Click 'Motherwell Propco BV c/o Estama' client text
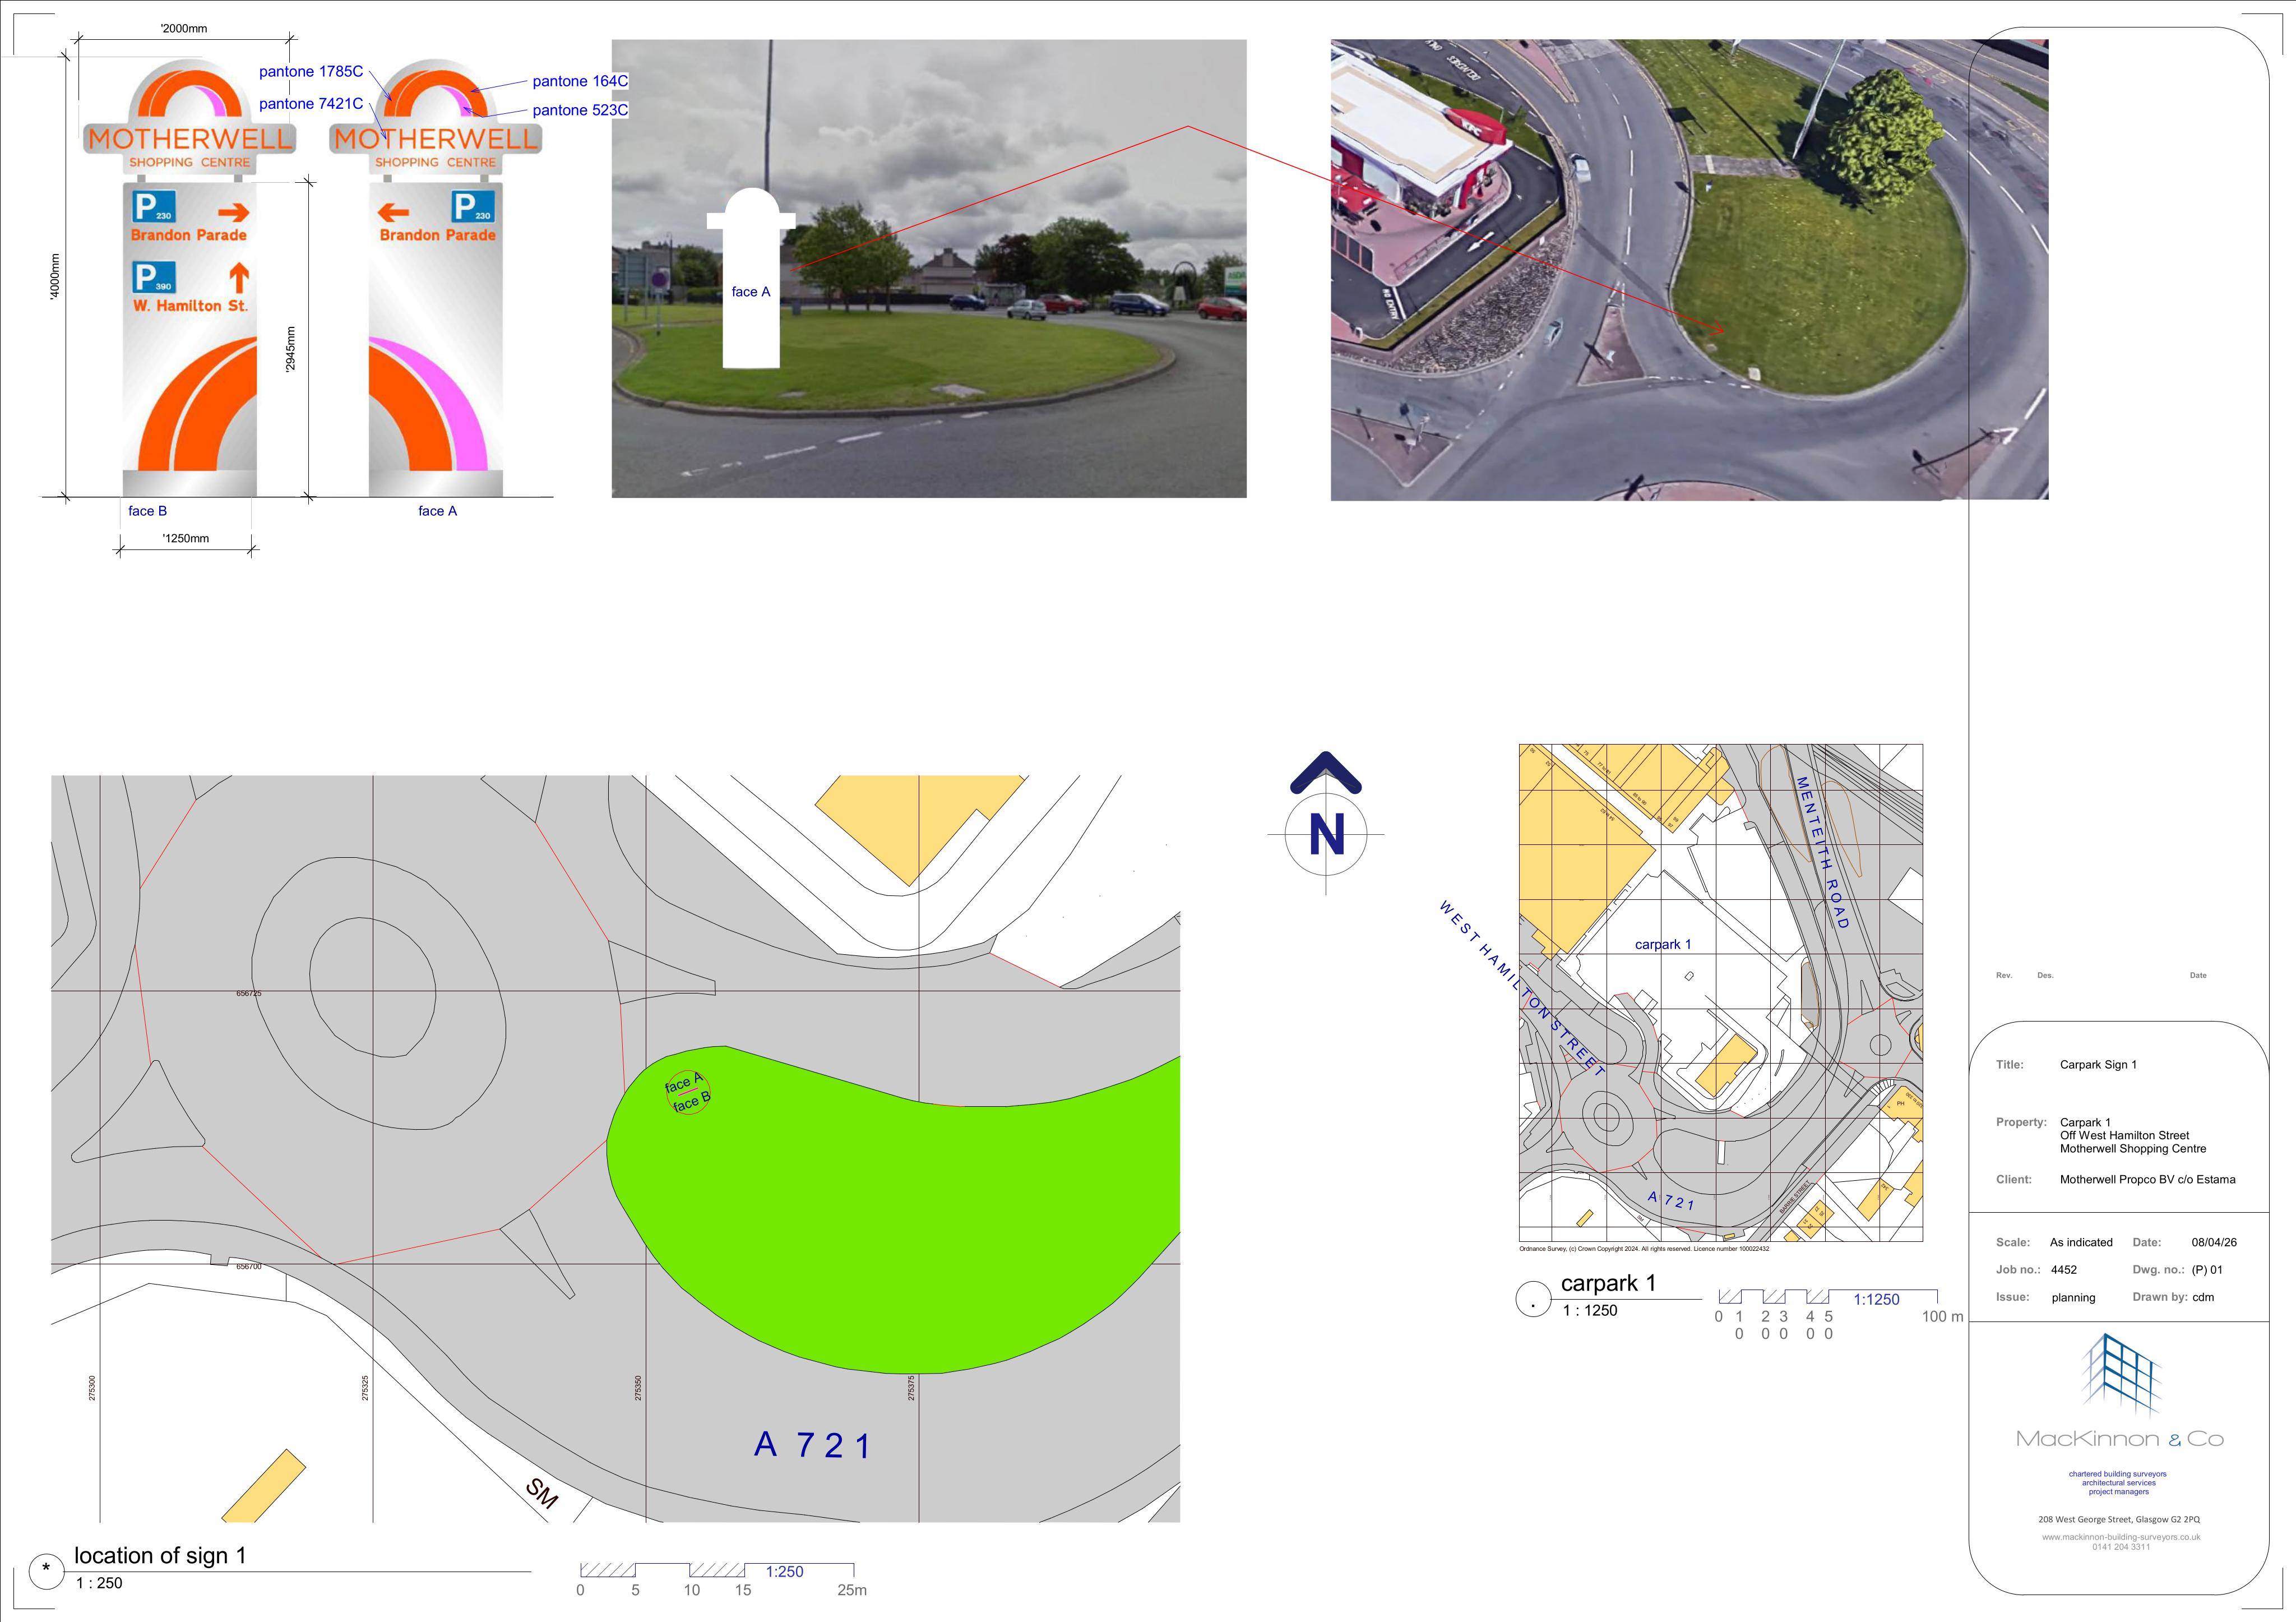 pyautogui.click(x=2147, y=1180)
